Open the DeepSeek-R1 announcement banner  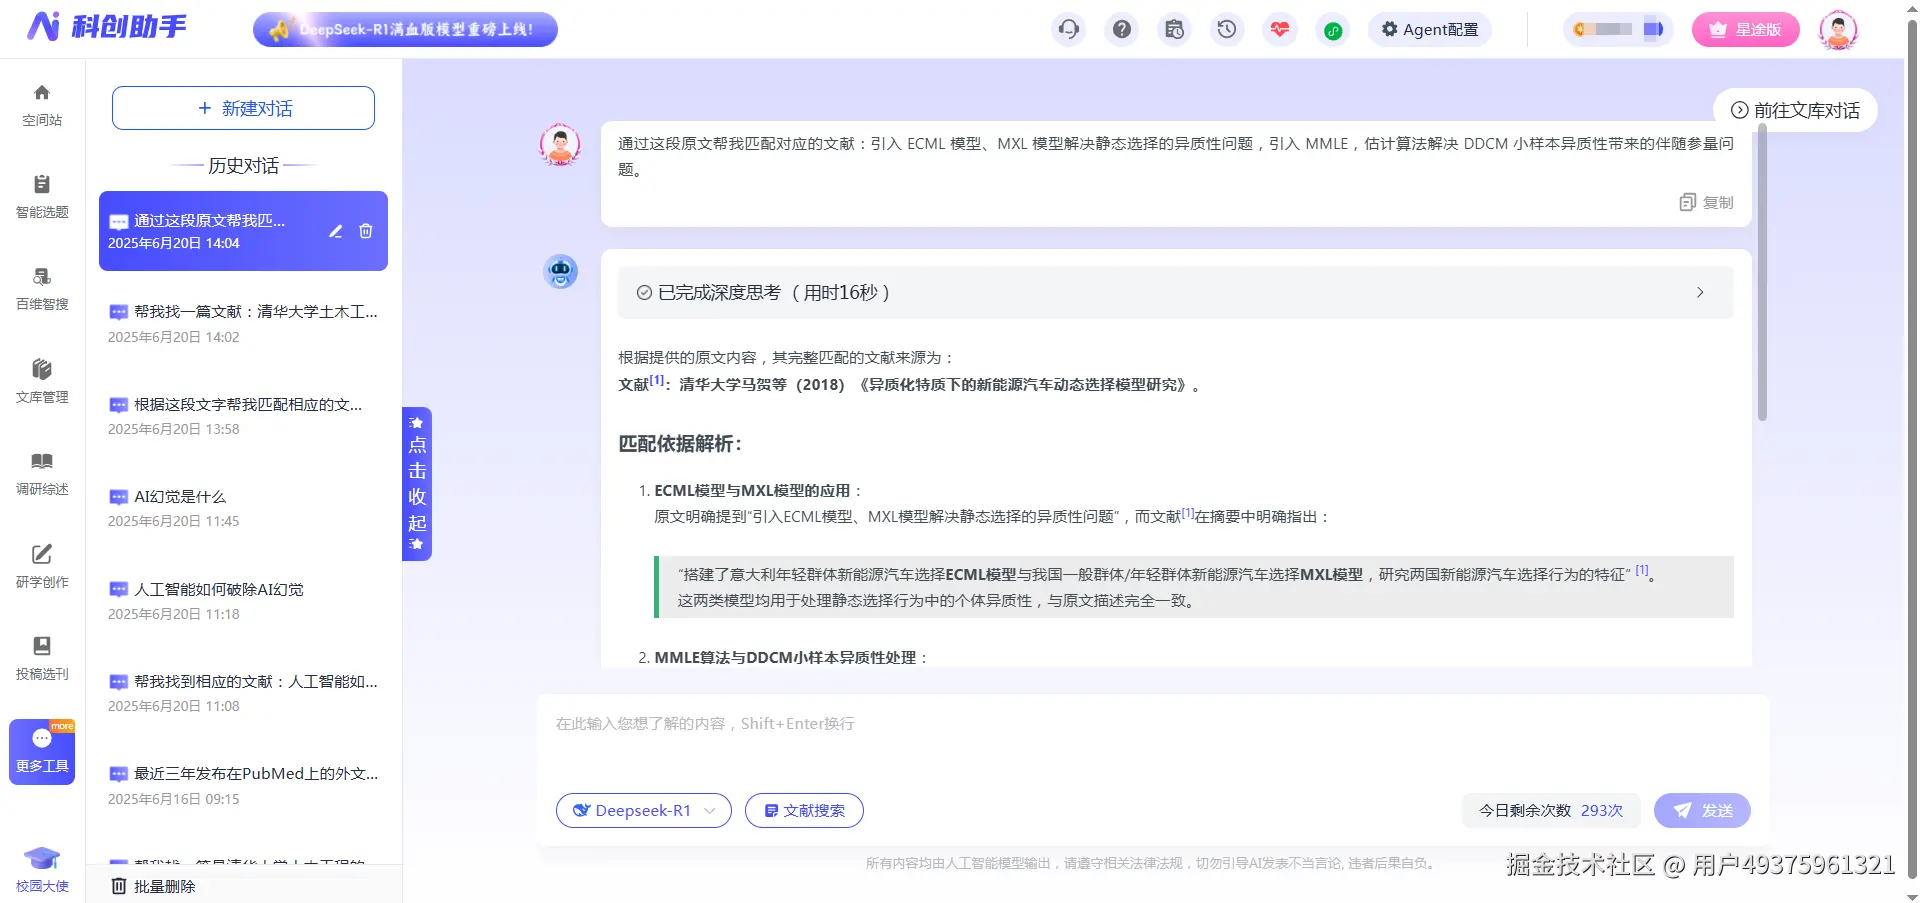[405, 29]
